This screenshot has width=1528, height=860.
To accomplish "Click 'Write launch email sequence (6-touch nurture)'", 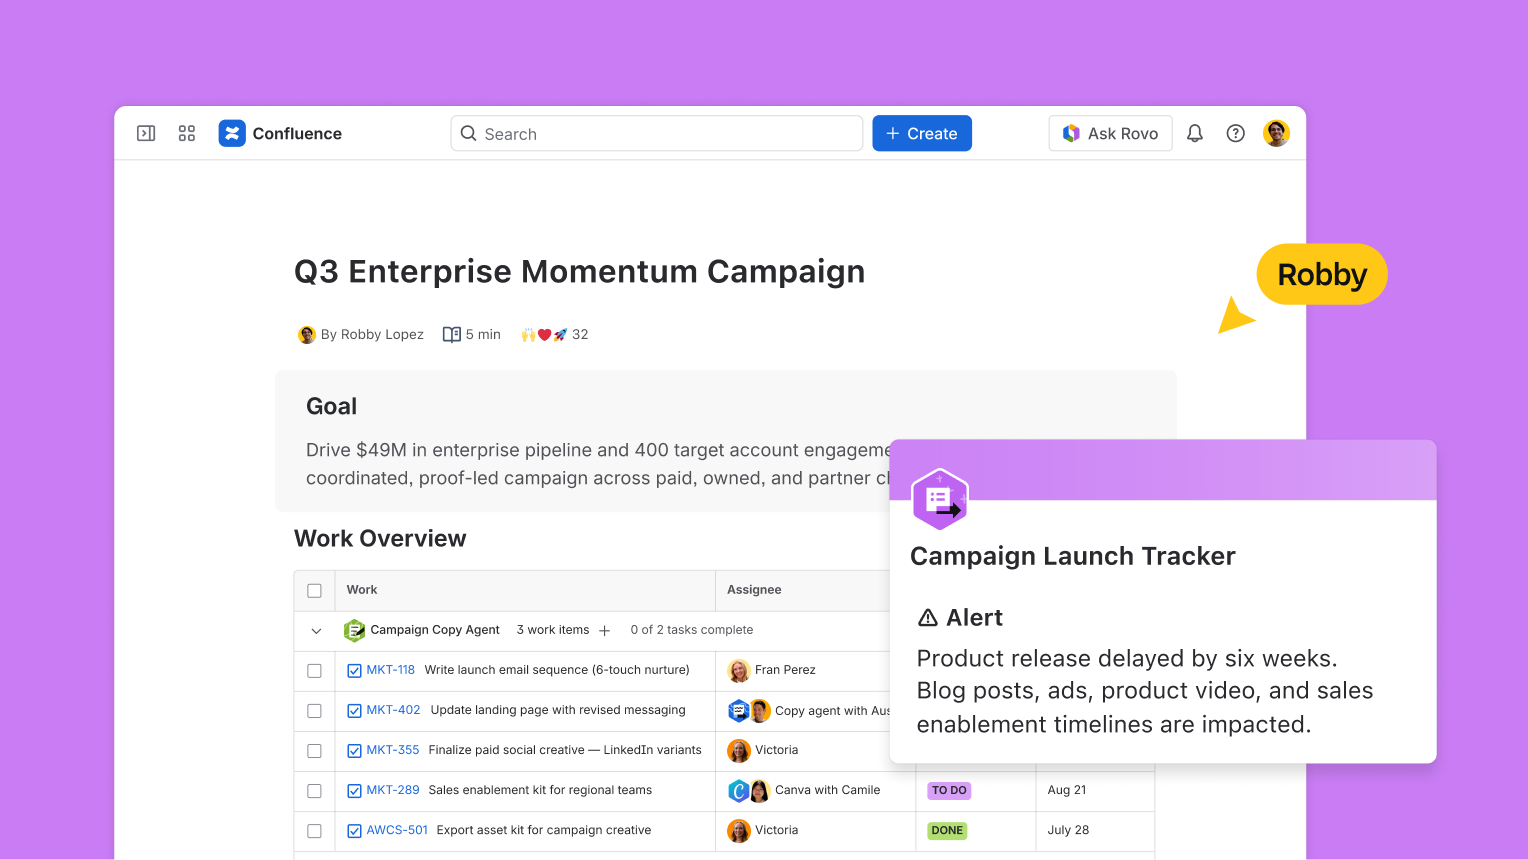I will tap(557, 670).
